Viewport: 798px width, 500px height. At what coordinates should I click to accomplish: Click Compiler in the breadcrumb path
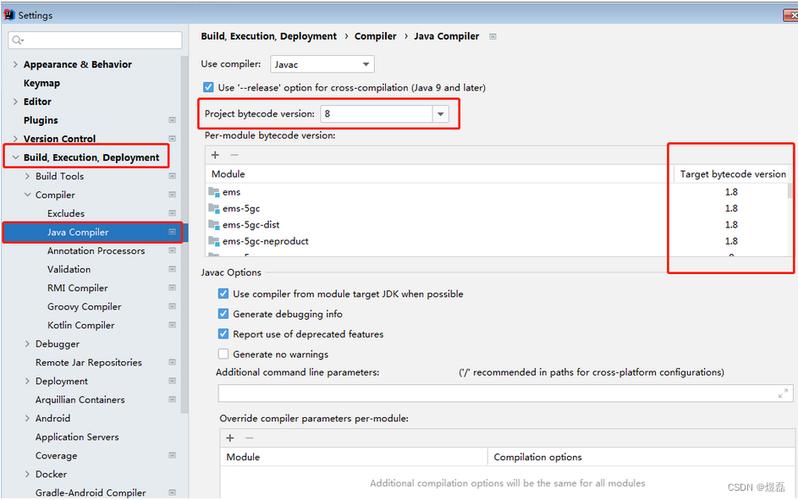(376, 36)
